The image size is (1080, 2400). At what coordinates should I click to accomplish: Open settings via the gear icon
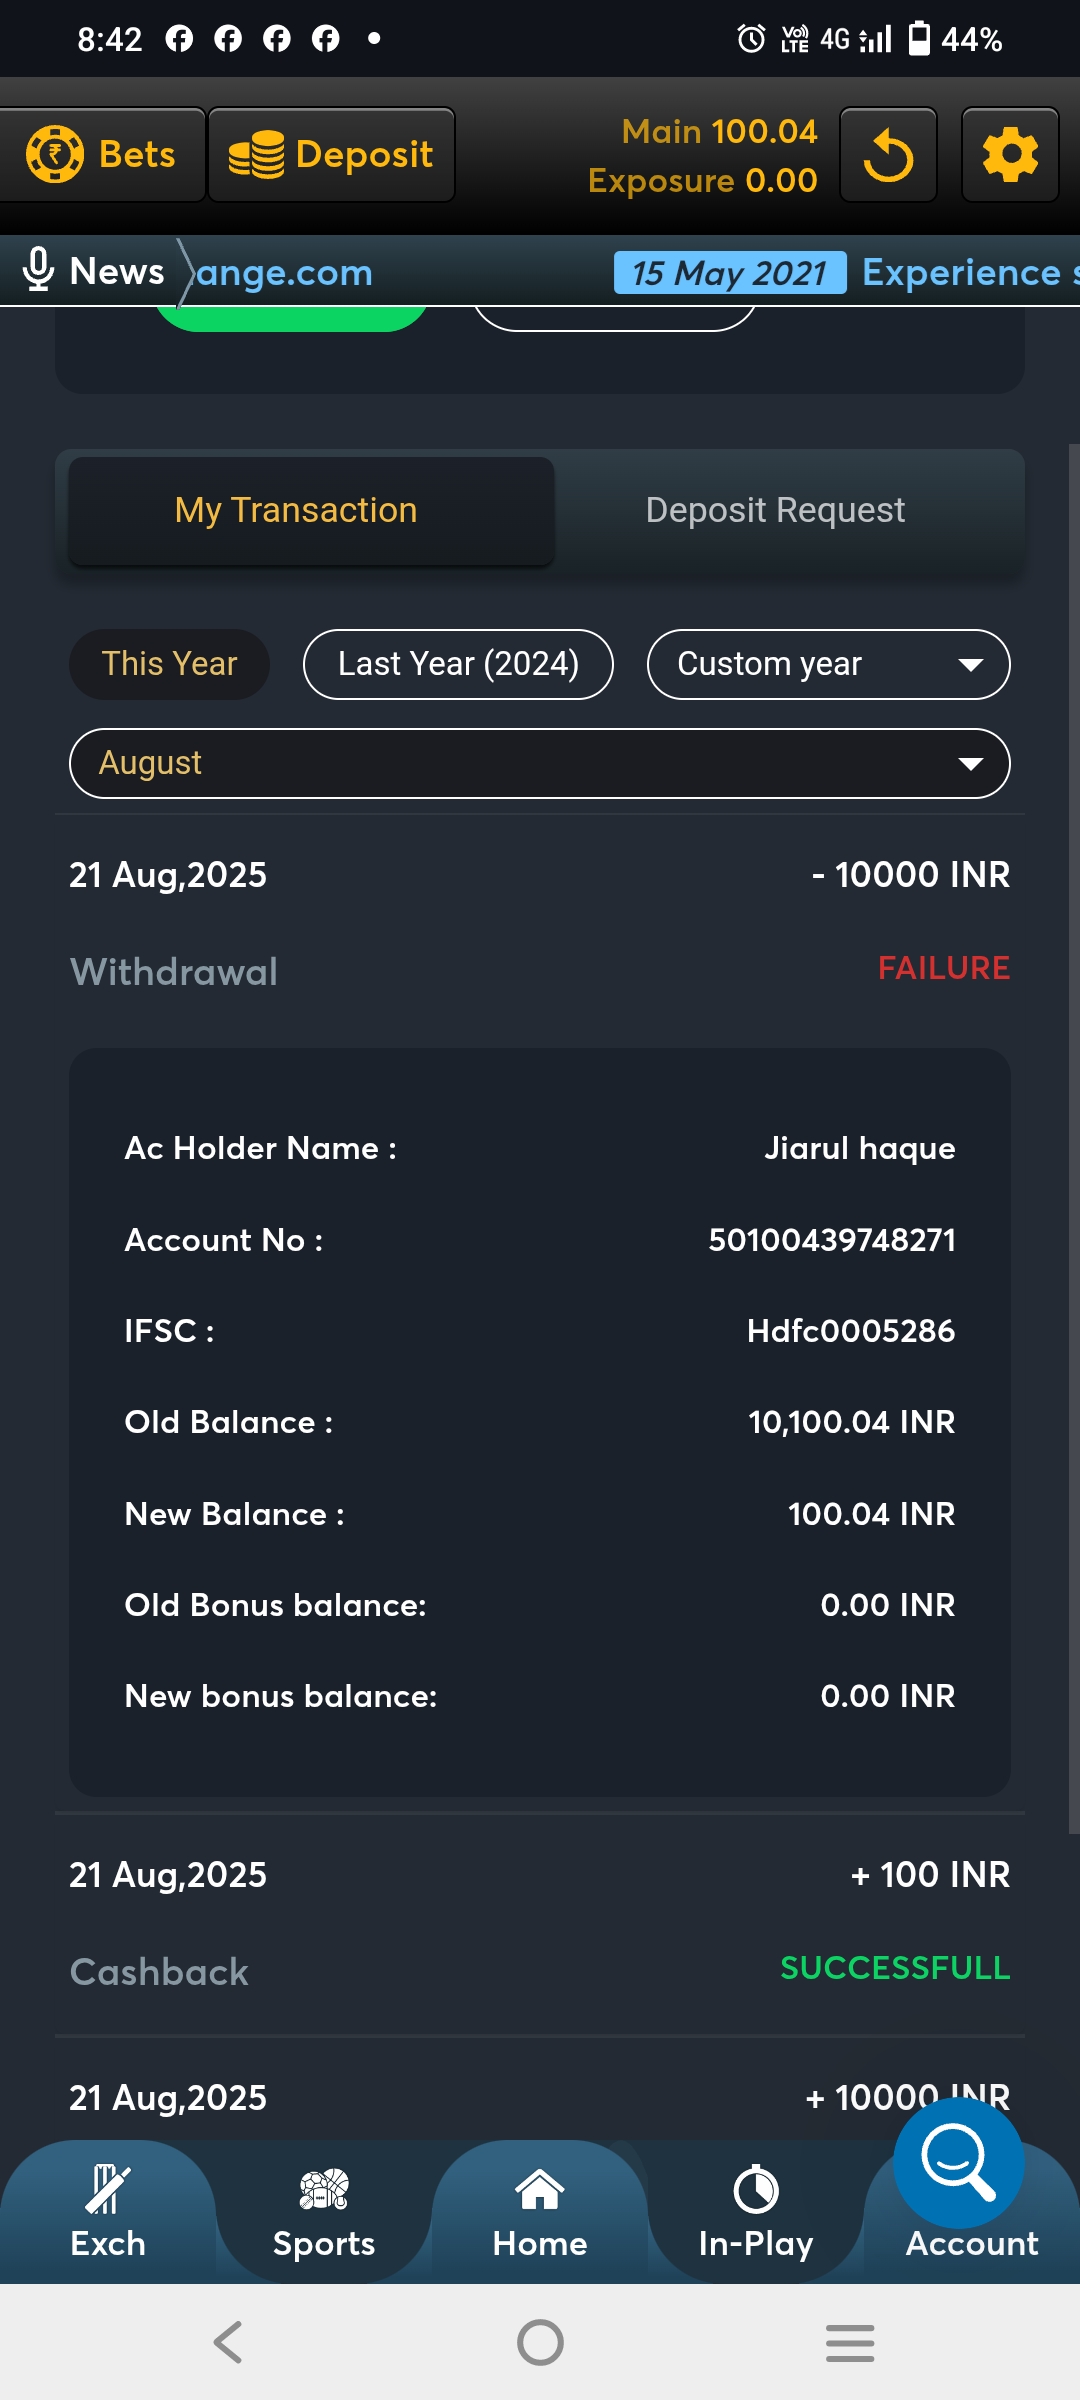point(1010,156)
